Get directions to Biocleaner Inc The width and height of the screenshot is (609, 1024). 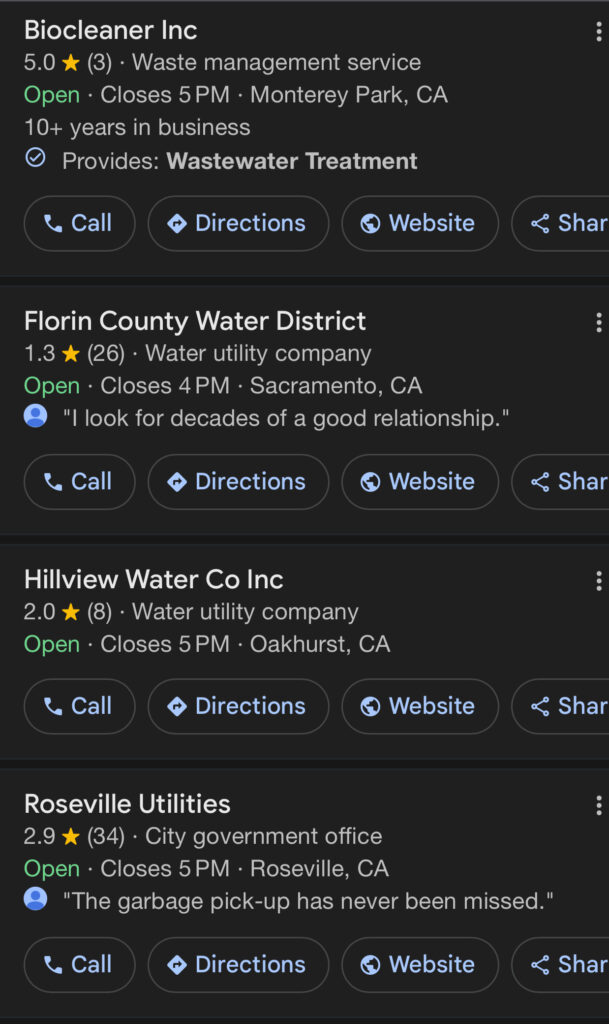click(238, 223)
